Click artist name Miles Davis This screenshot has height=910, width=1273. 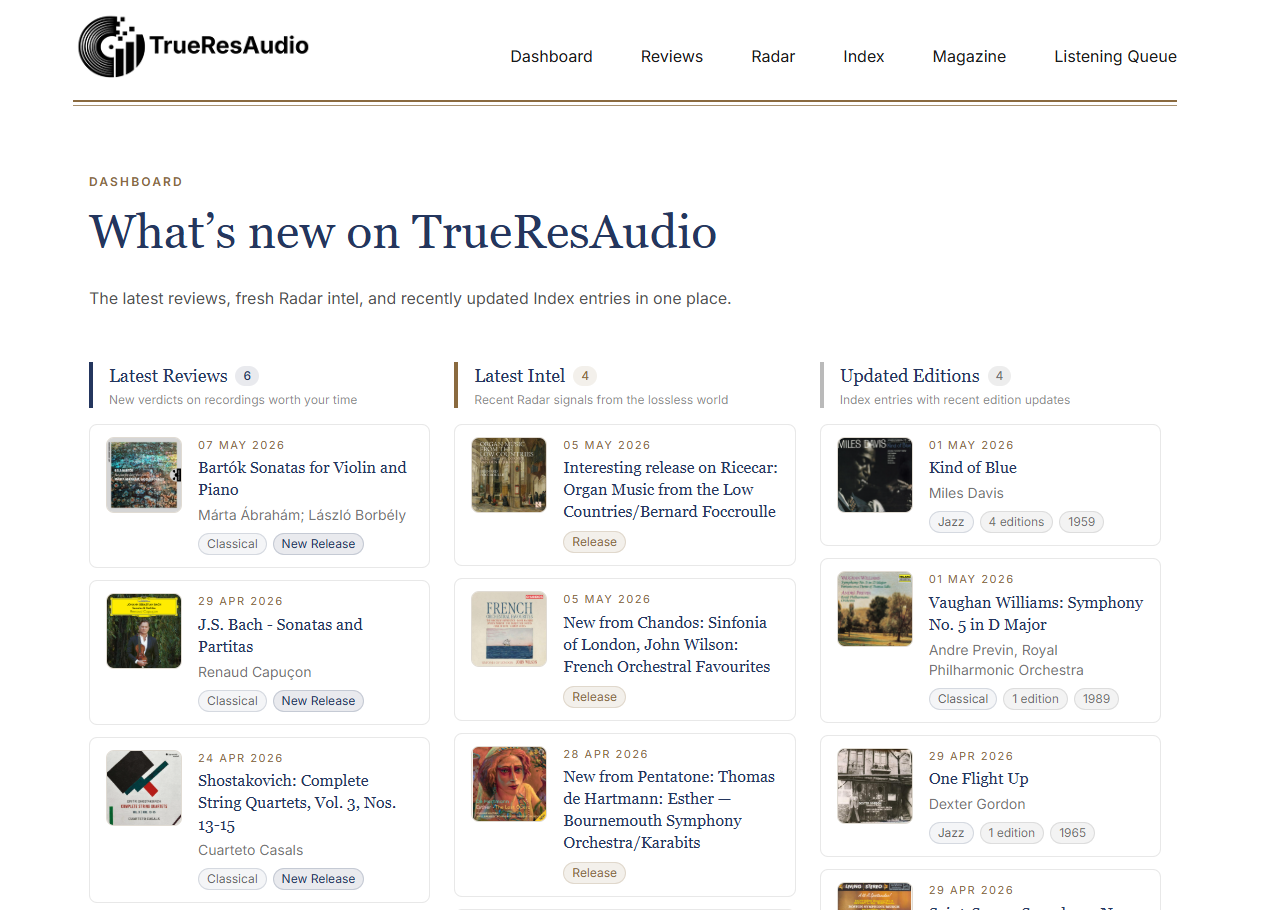pos(966,493)
